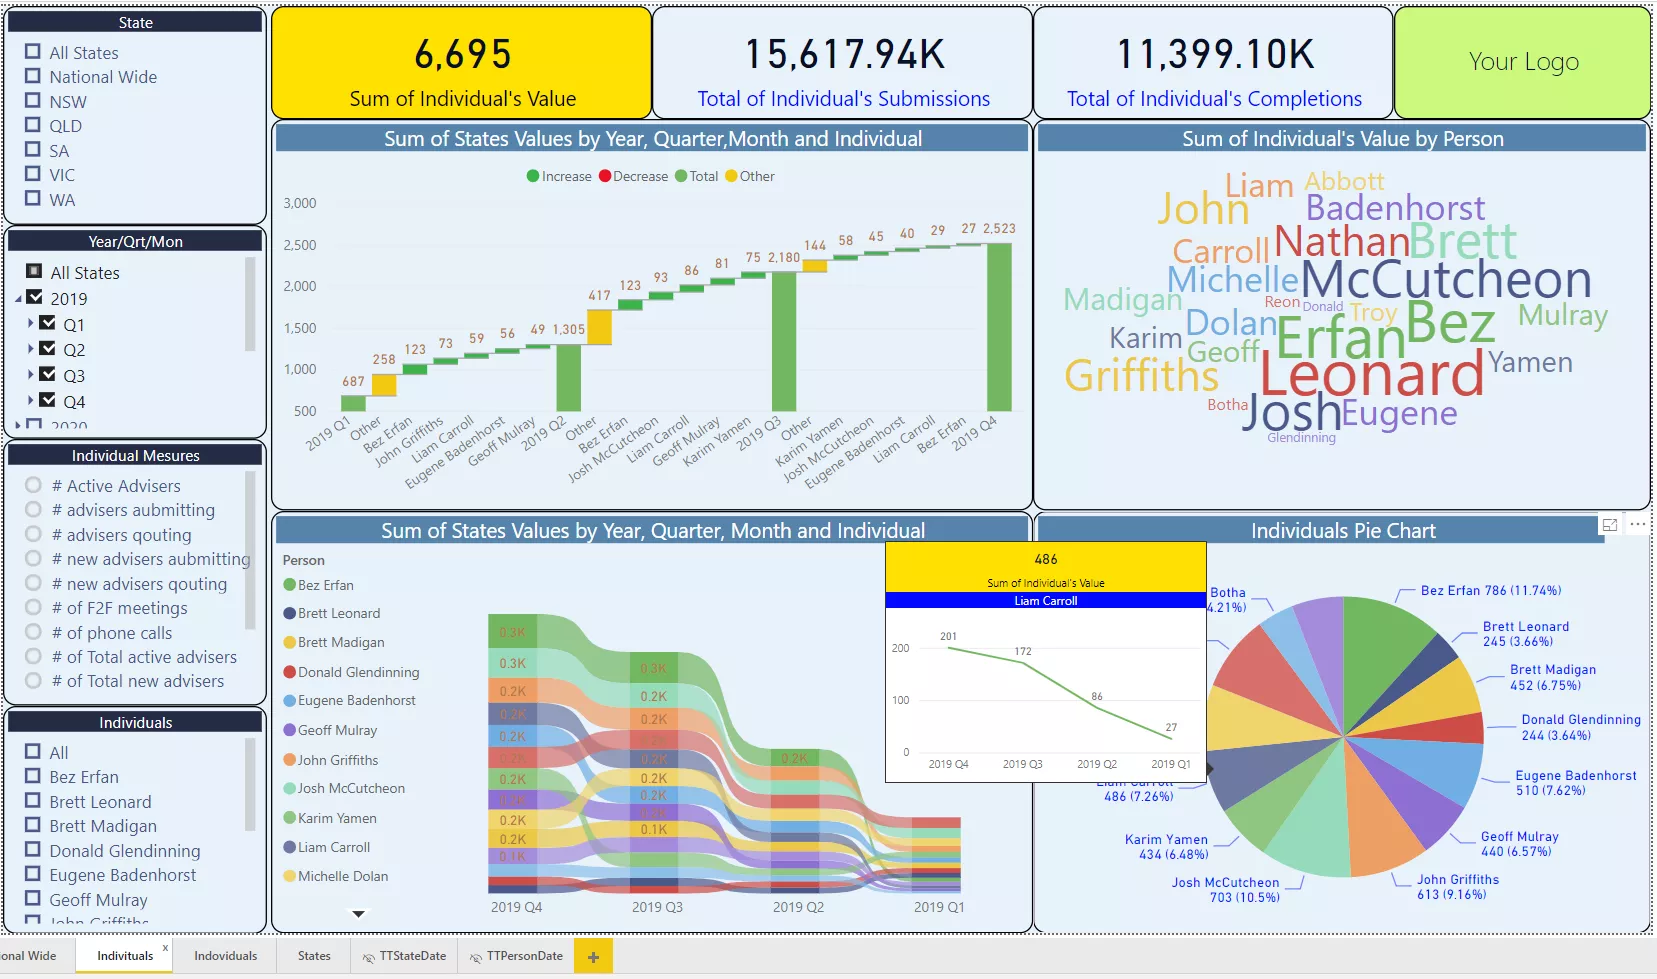
Task: Check the NSW state checkbox
Action: pos(33,101)
